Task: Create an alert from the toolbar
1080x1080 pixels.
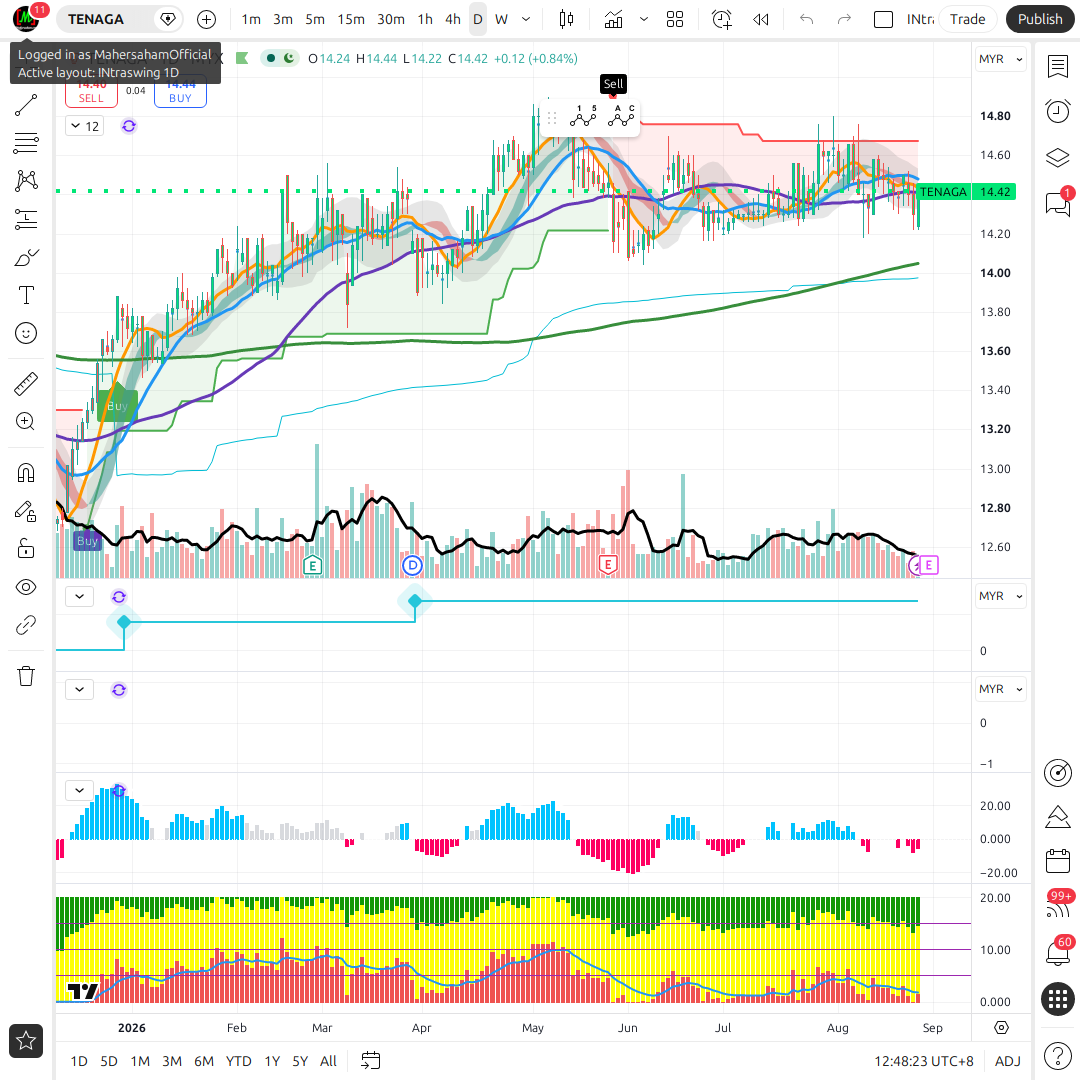Action: coord(722,19)
